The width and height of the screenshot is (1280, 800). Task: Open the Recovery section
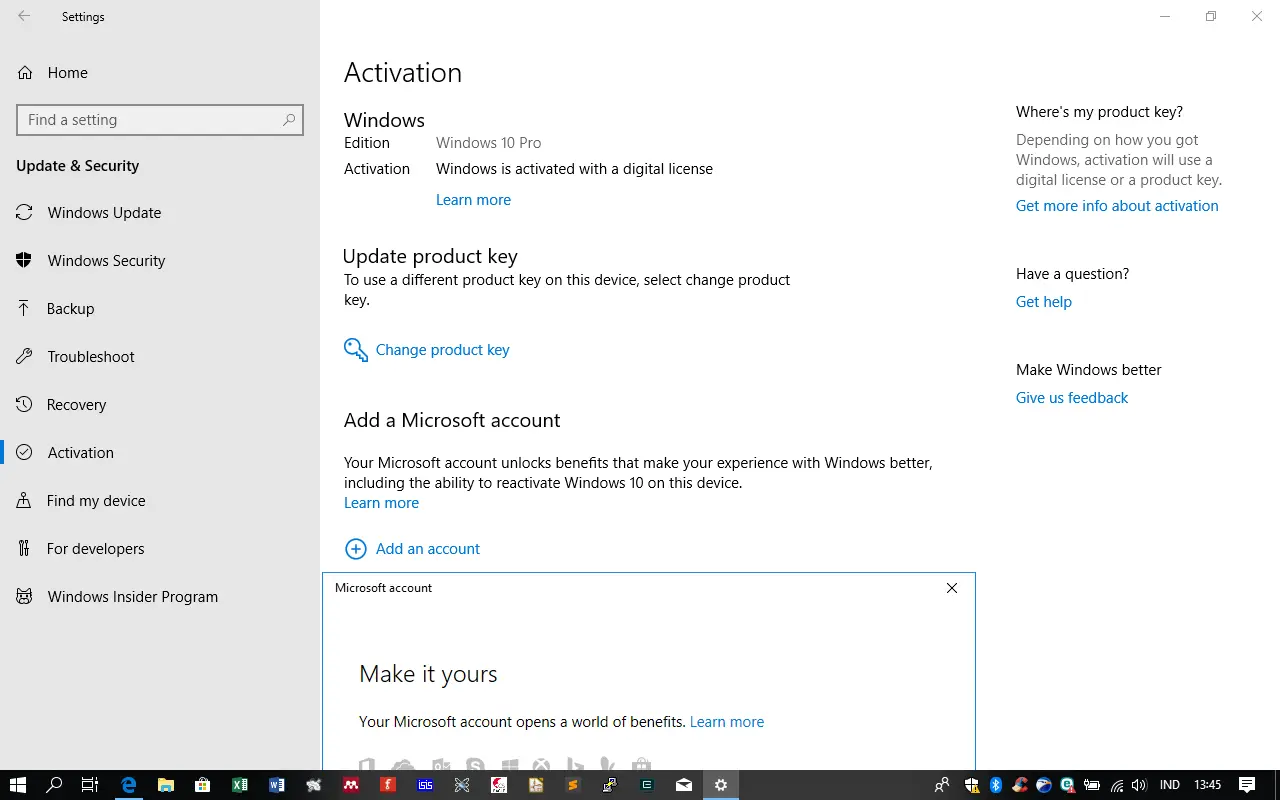(76, 405)
